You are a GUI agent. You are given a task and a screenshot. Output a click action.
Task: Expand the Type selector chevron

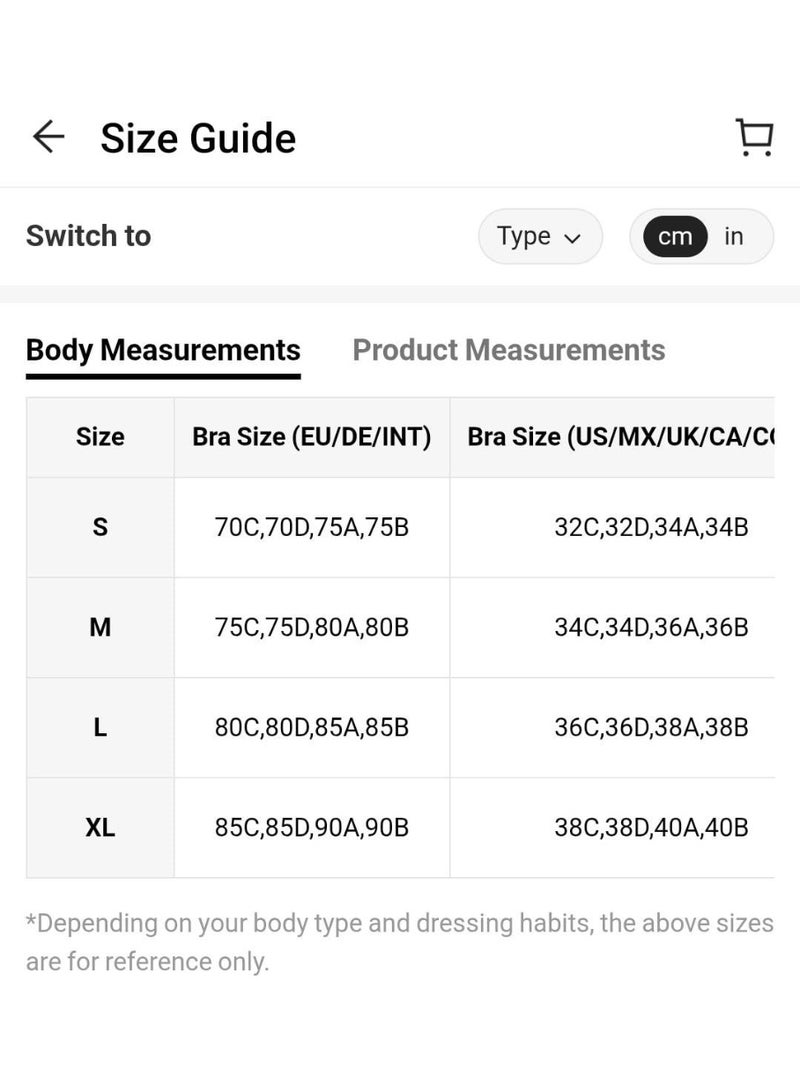(x=573, y=238)
